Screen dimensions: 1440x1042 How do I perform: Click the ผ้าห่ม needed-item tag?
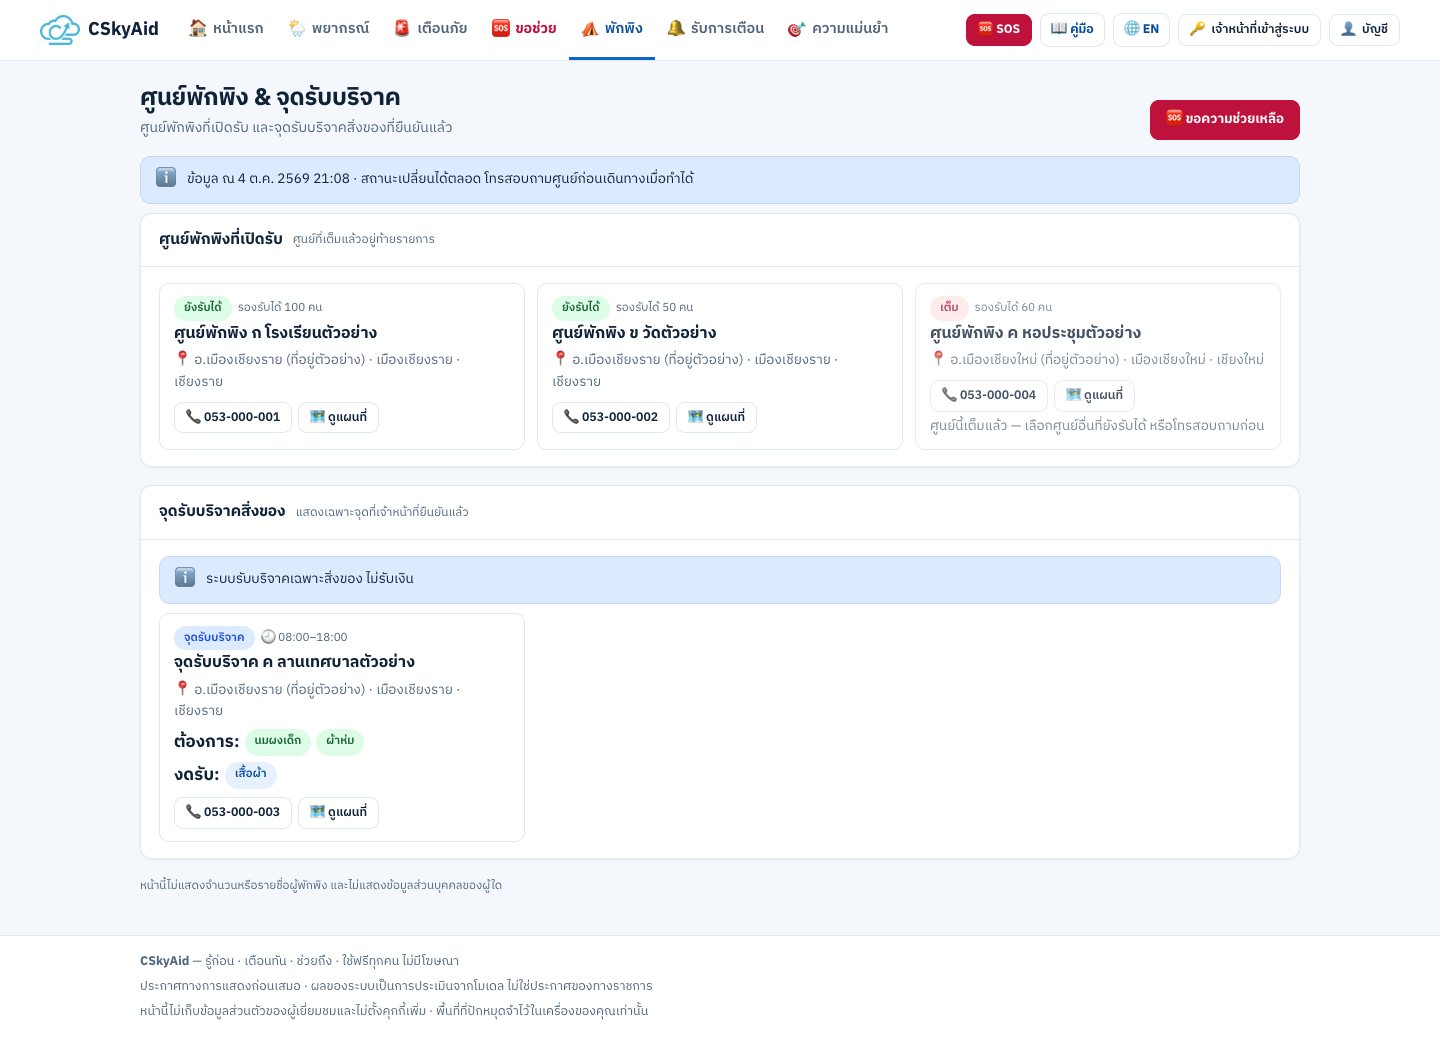click(x=340, y=741)
